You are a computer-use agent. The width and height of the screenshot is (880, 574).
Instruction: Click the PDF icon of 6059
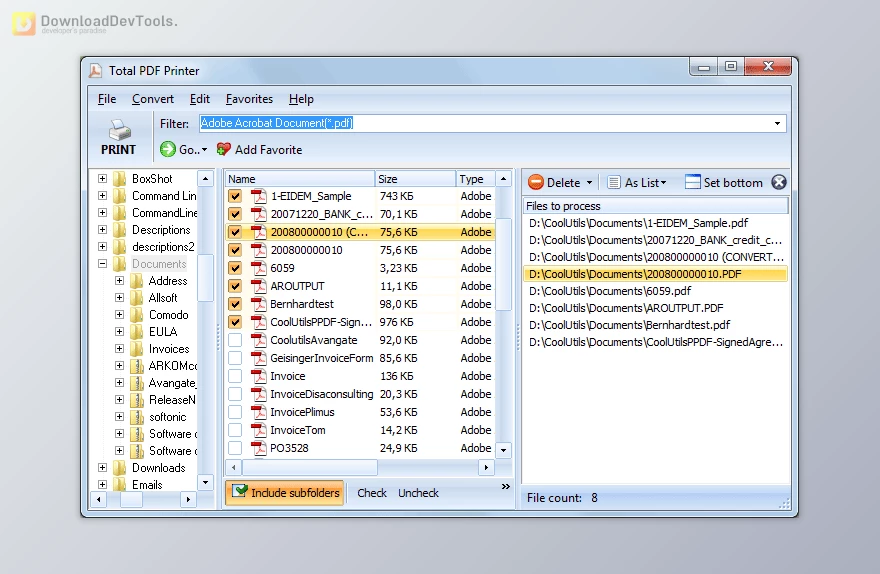[258, 268]
